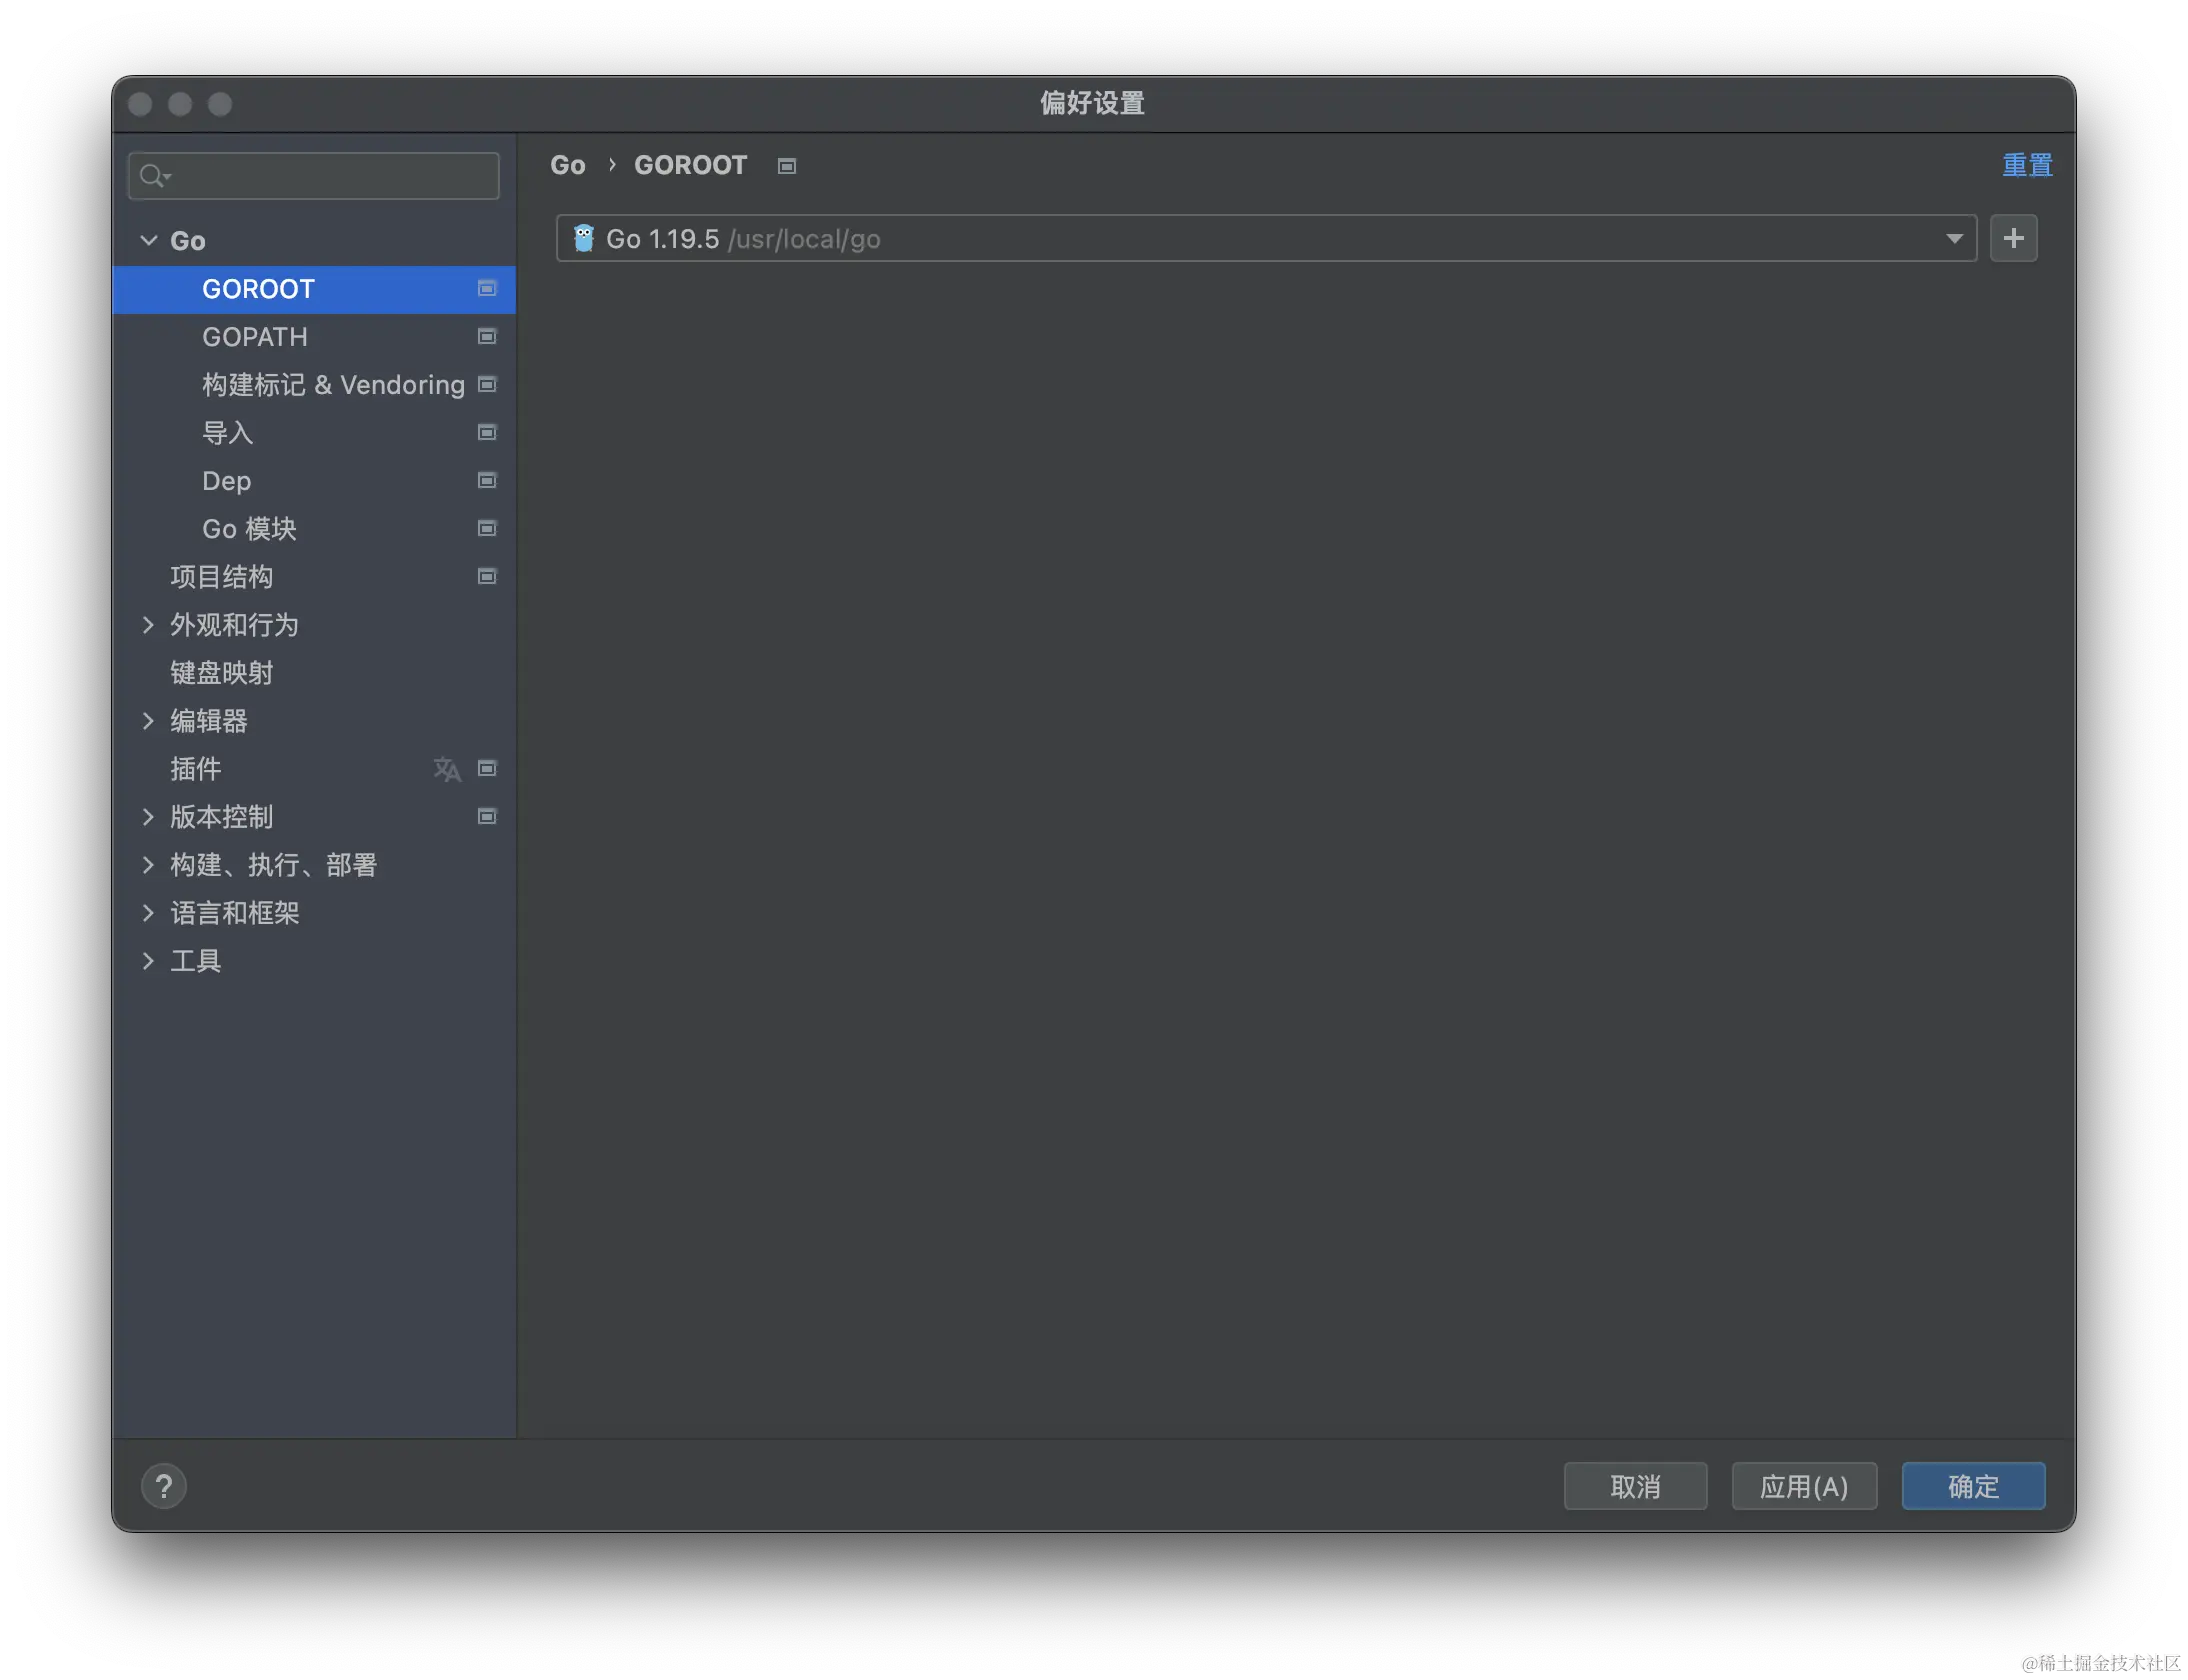Select the GOPATH settings page
The width and height of the screenshot is (2188, 1680).
[255, 337]
